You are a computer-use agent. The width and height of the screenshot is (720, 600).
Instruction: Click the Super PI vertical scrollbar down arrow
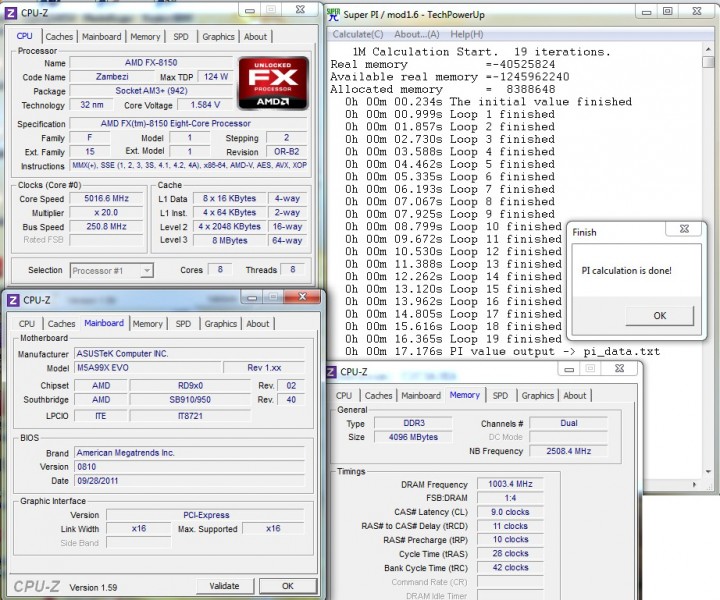[708, 472]
